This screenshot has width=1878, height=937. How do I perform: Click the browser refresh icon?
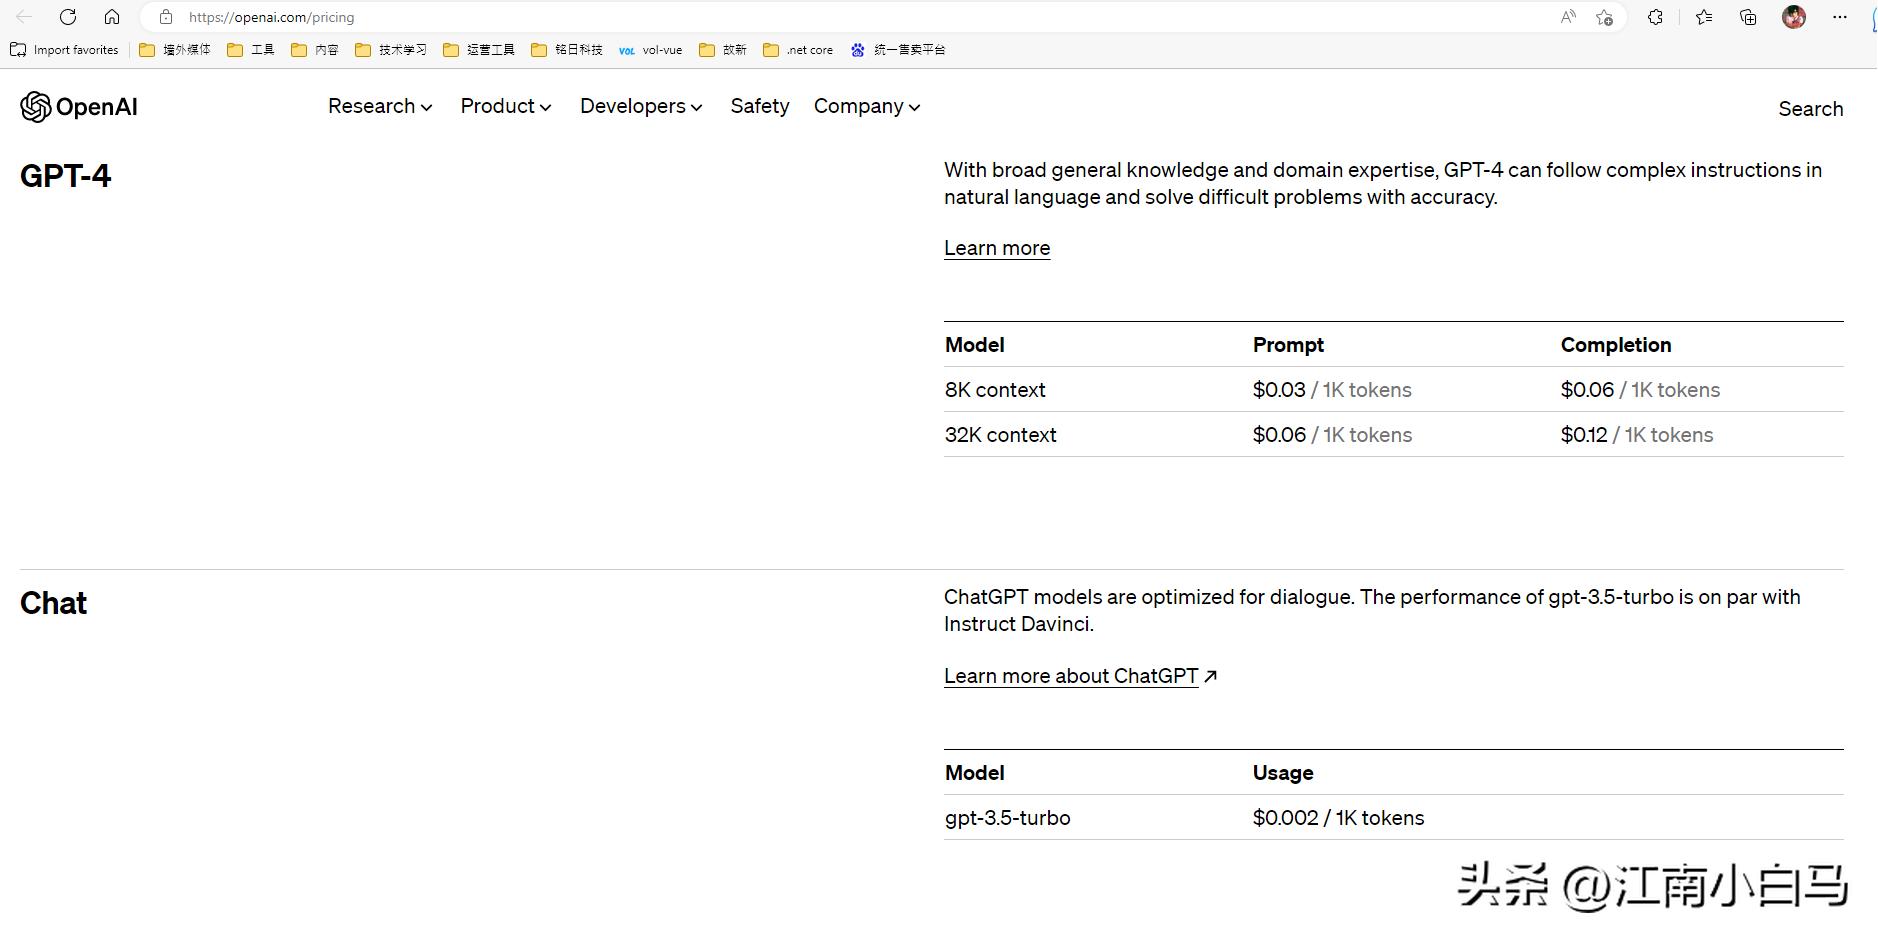(68, 17)
